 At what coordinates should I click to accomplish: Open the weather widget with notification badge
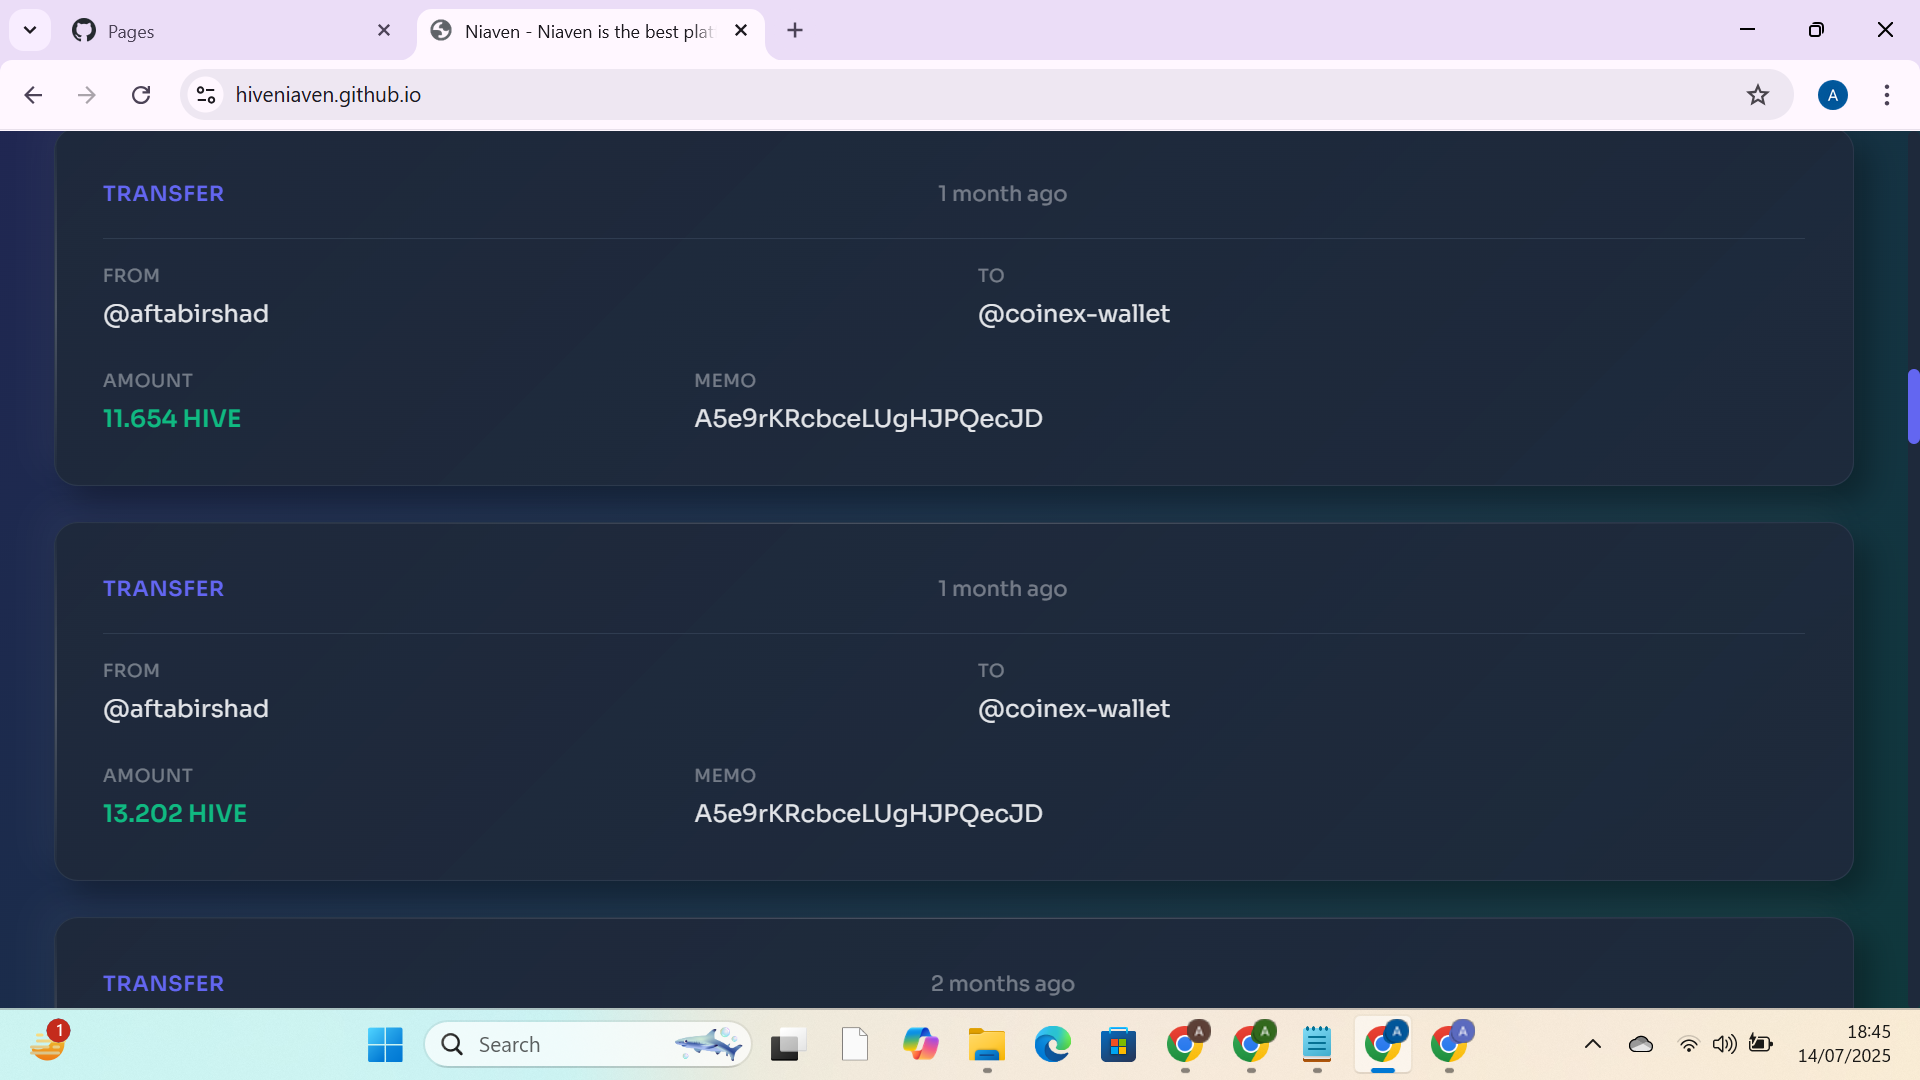pyautogui.click(x=47, y=1043)
